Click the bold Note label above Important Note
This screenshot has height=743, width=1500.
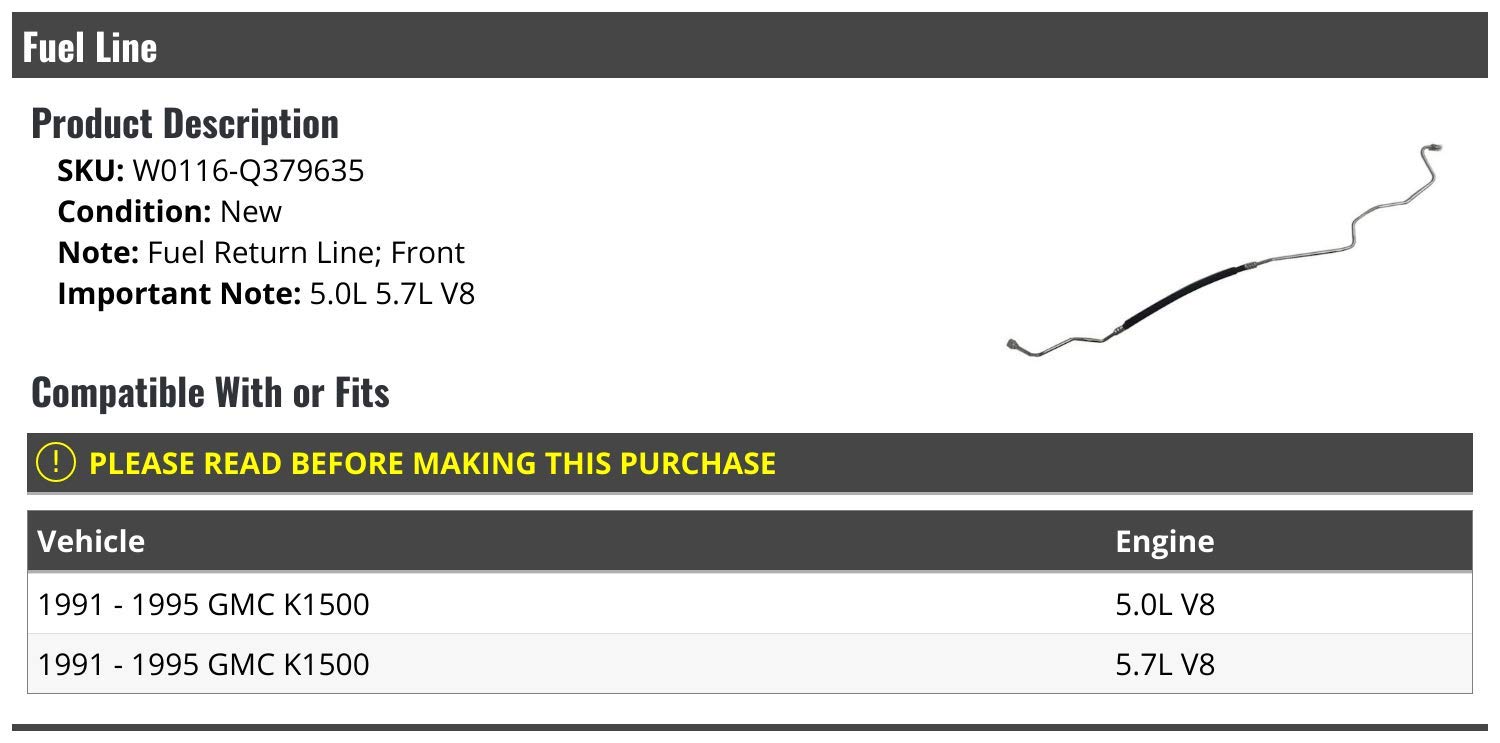pyautogui.click(x=98, y=253)
